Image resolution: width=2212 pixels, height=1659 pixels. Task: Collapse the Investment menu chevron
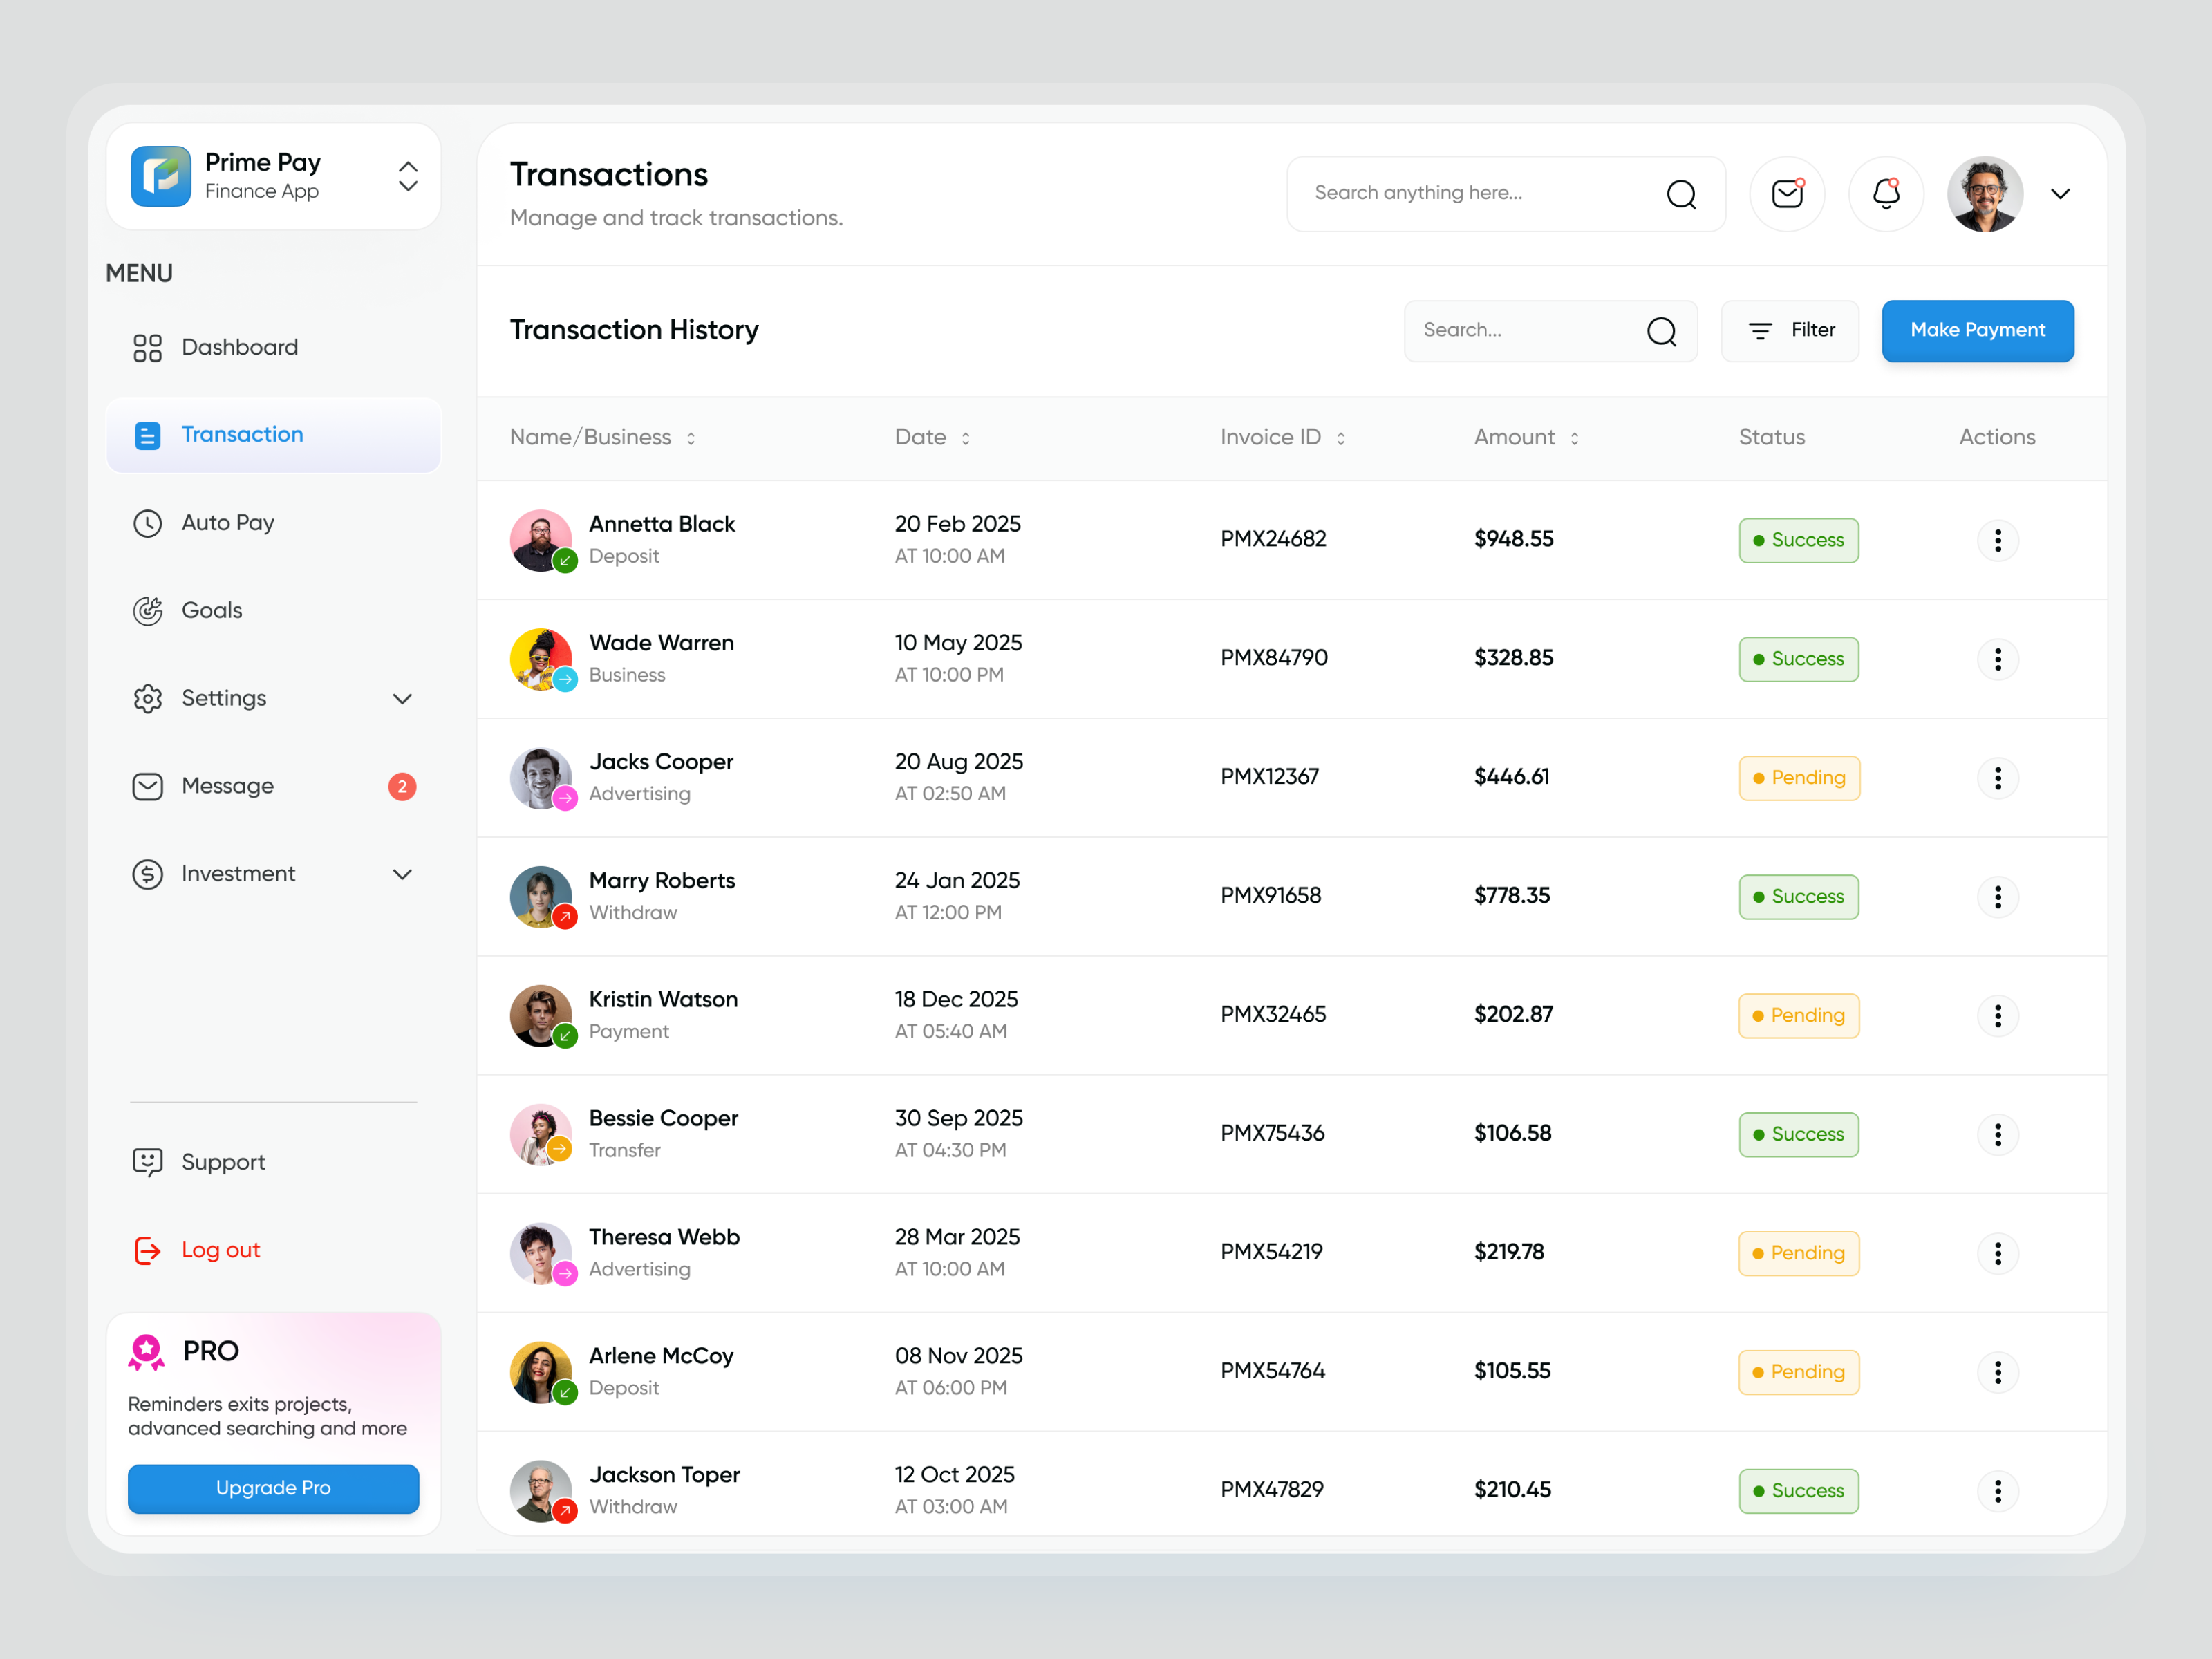(x=403, y=873)
